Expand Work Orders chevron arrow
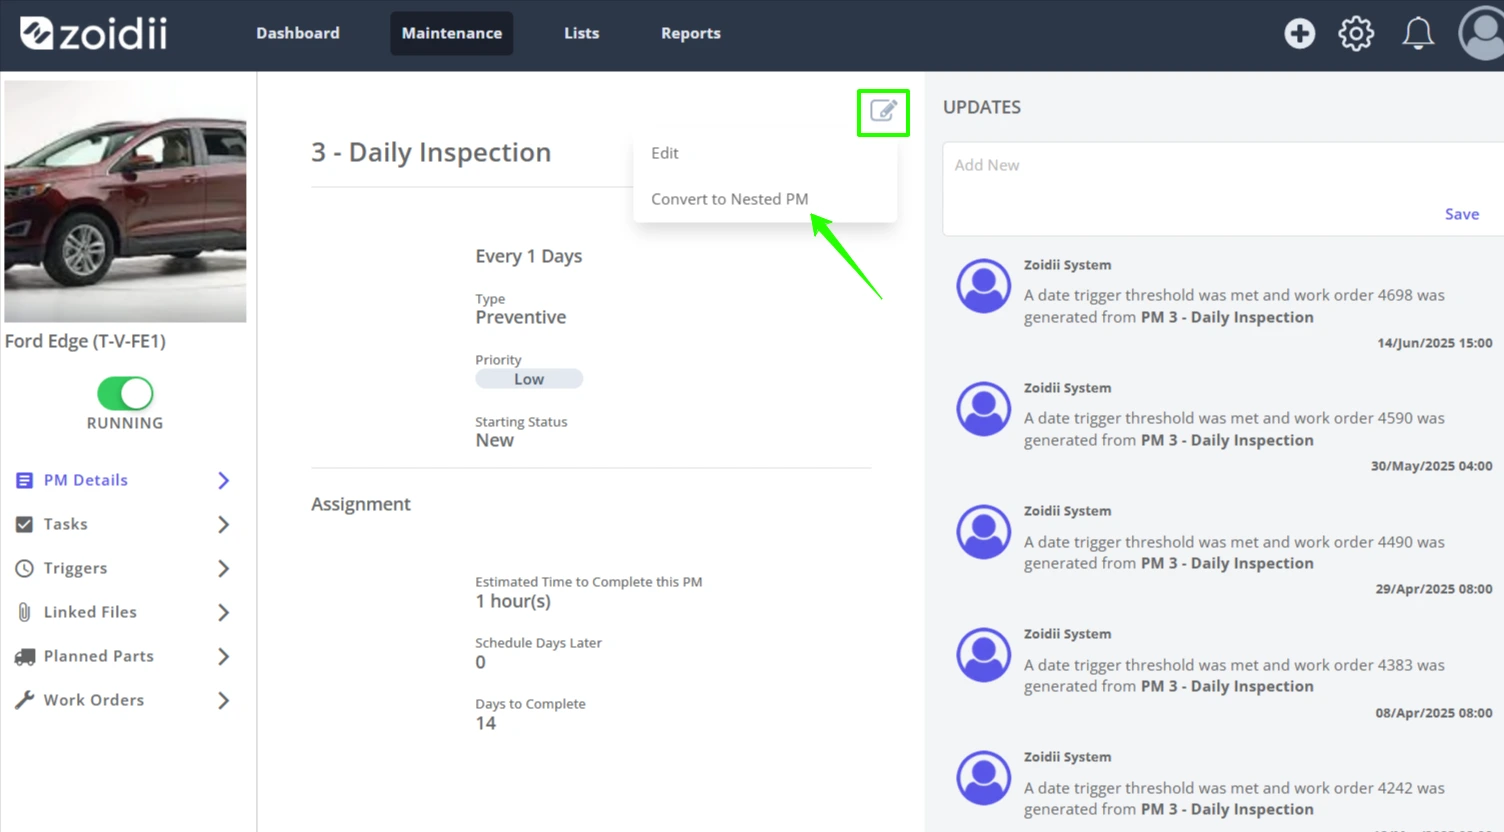This screenshot has width=1504, height=832. coord(224,700)
